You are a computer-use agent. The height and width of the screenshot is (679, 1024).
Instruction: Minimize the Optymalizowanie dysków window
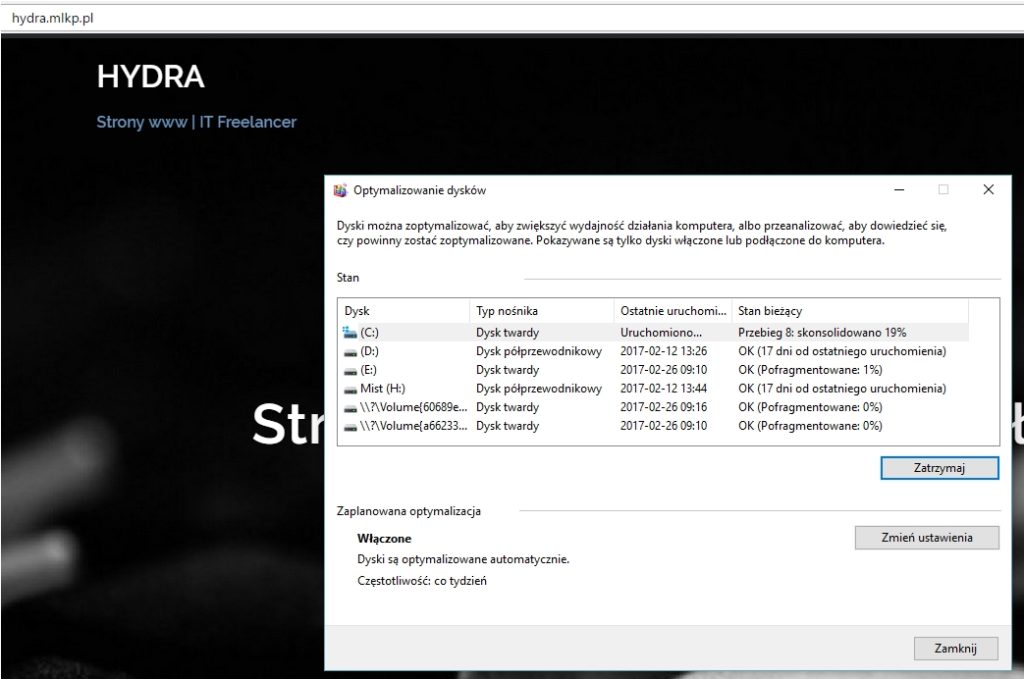pyautogui.click(x=899, y=190)
